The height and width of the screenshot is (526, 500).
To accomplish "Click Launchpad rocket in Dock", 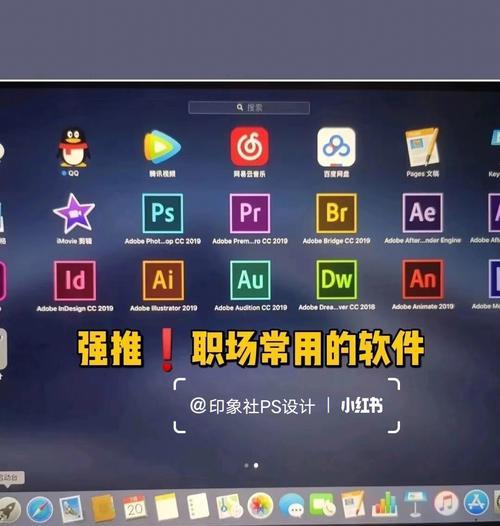I will click(x=9, y=510).
